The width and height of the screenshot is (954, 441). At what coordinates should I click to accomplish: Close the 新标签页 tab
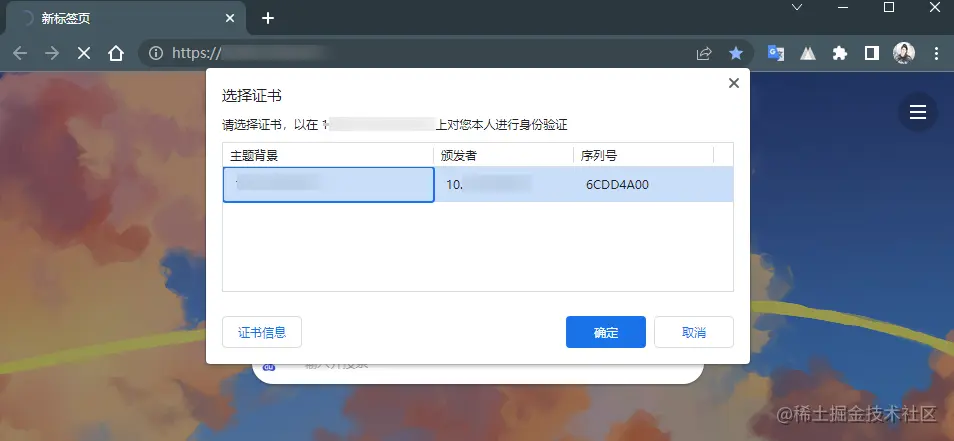click(230, 18)
